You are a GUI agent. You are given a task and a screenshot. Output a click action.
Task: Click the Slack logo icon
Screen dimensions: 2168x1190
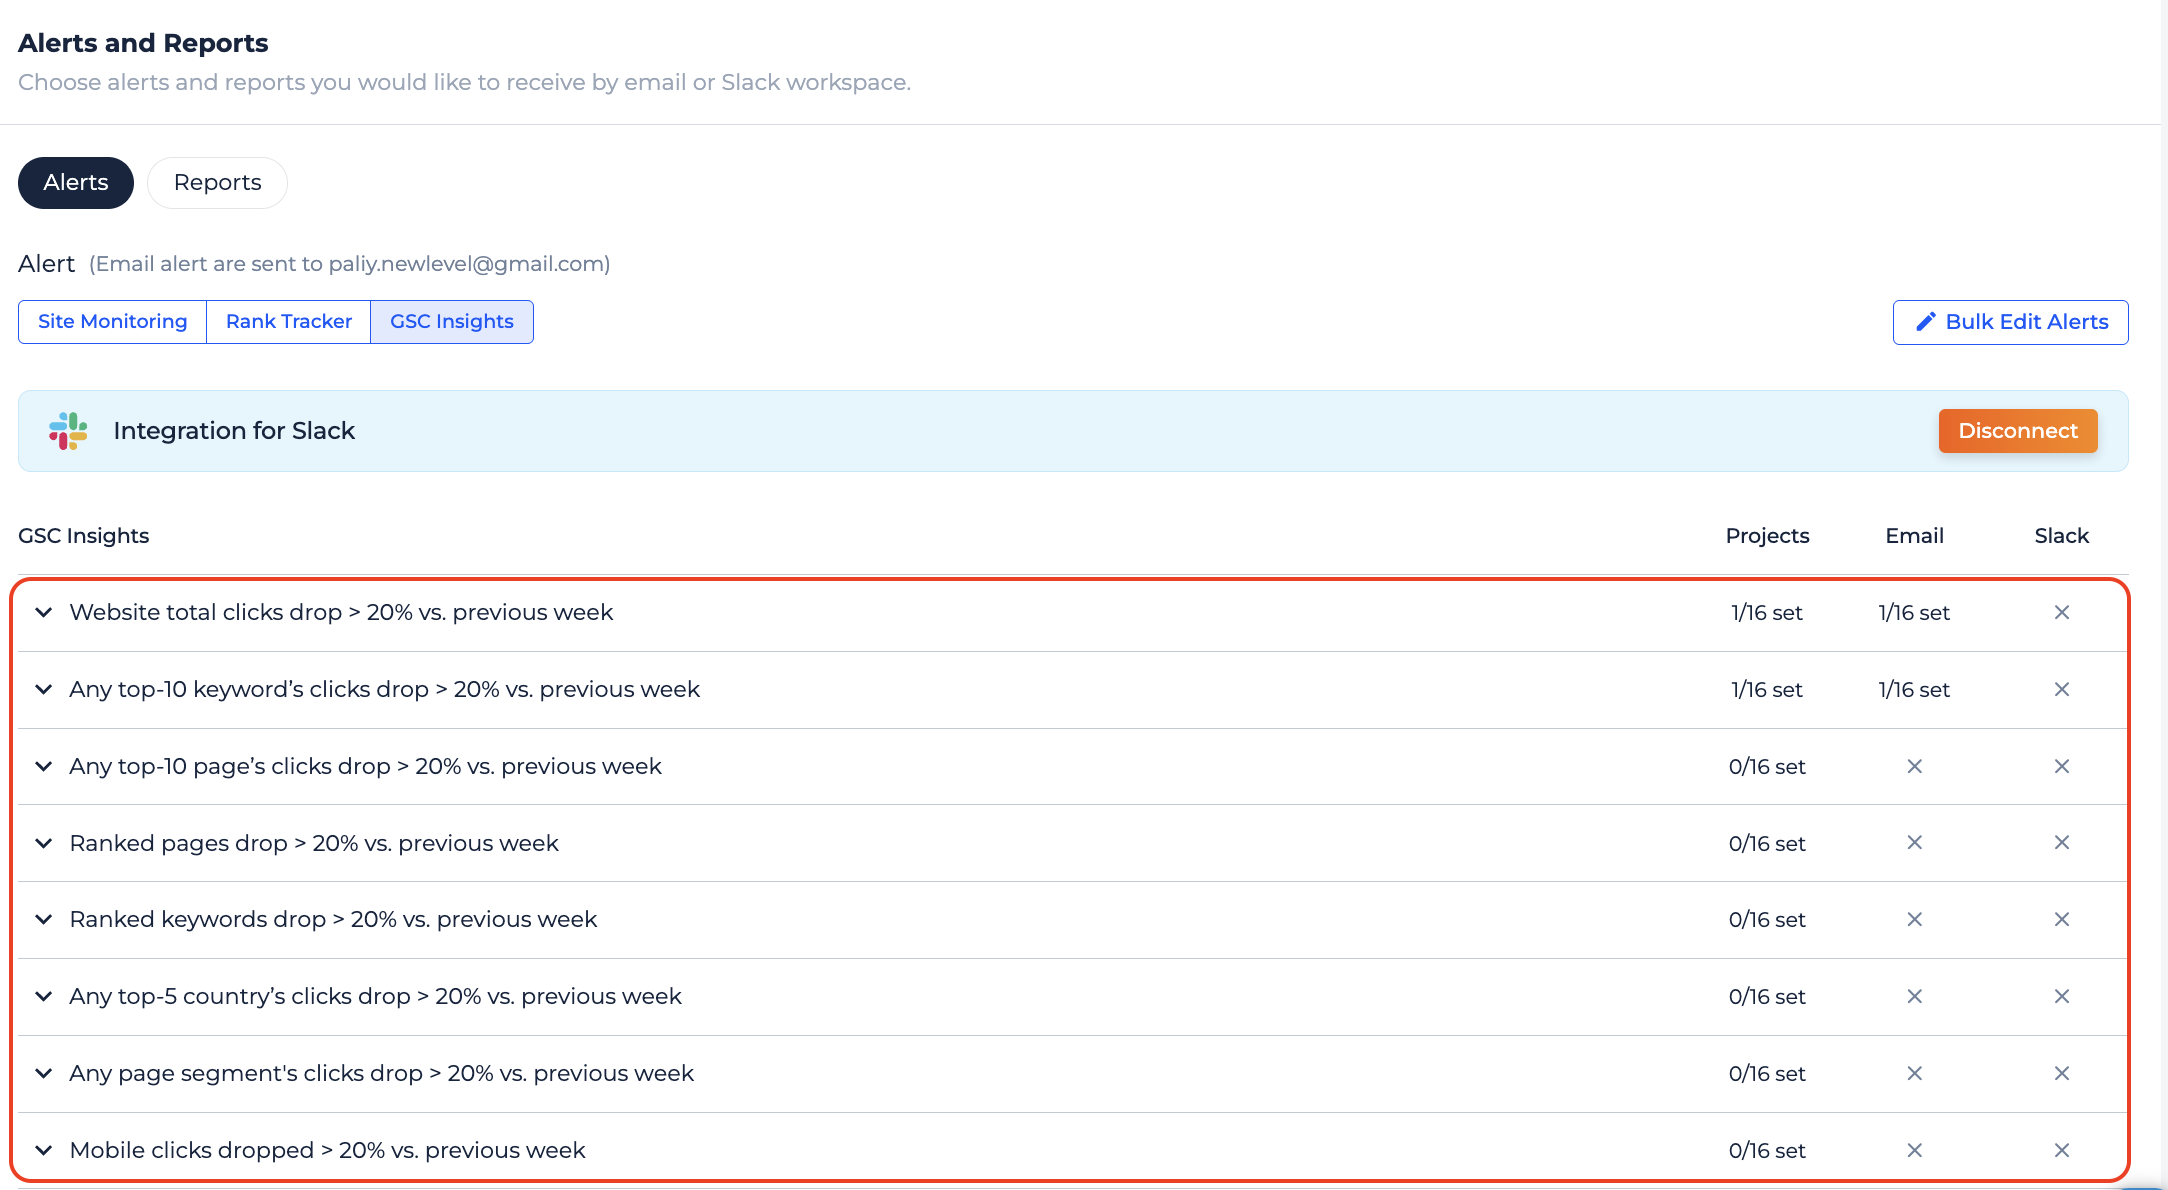click(x=68, y=431)
